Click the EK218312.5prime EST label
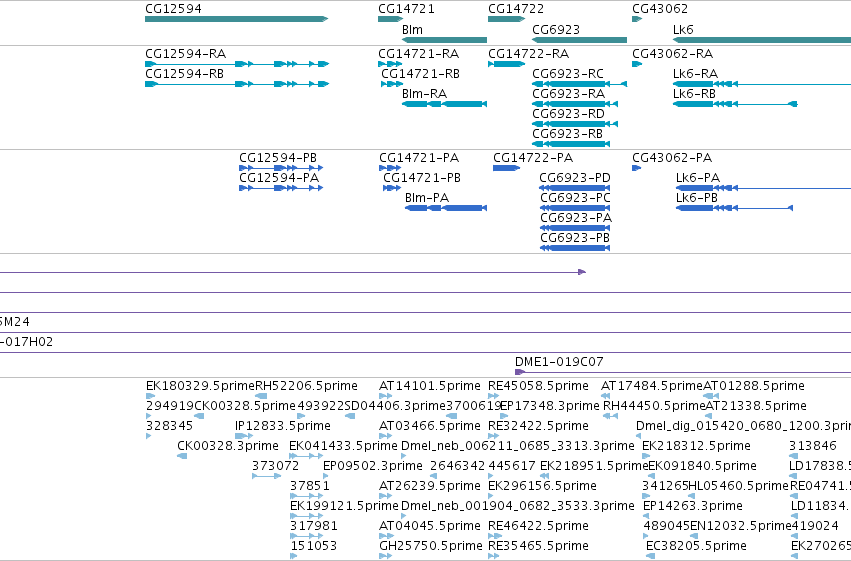 click(x=696, y=446)
